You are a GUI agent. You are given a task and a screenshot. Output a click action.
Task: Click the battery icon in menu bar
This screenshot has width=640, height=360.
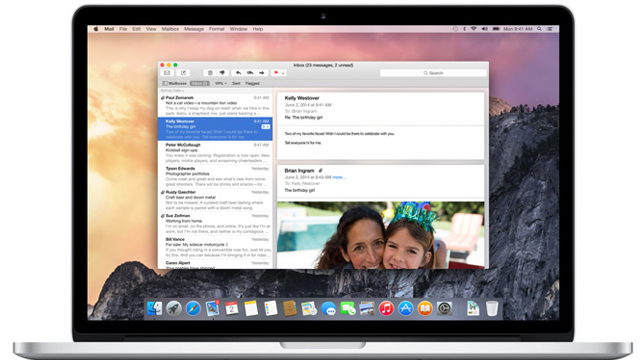coord(496,29)
